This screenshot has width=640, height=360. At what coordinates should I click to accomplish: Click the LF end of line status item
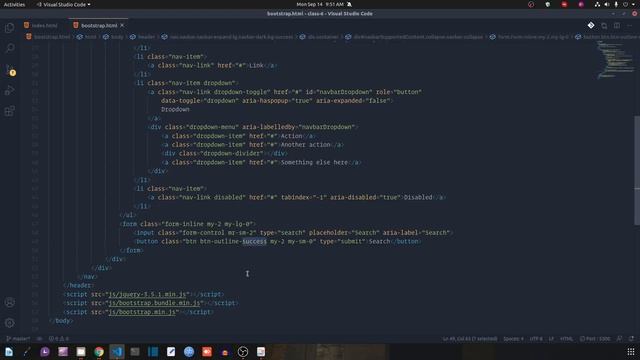point(551,339)
